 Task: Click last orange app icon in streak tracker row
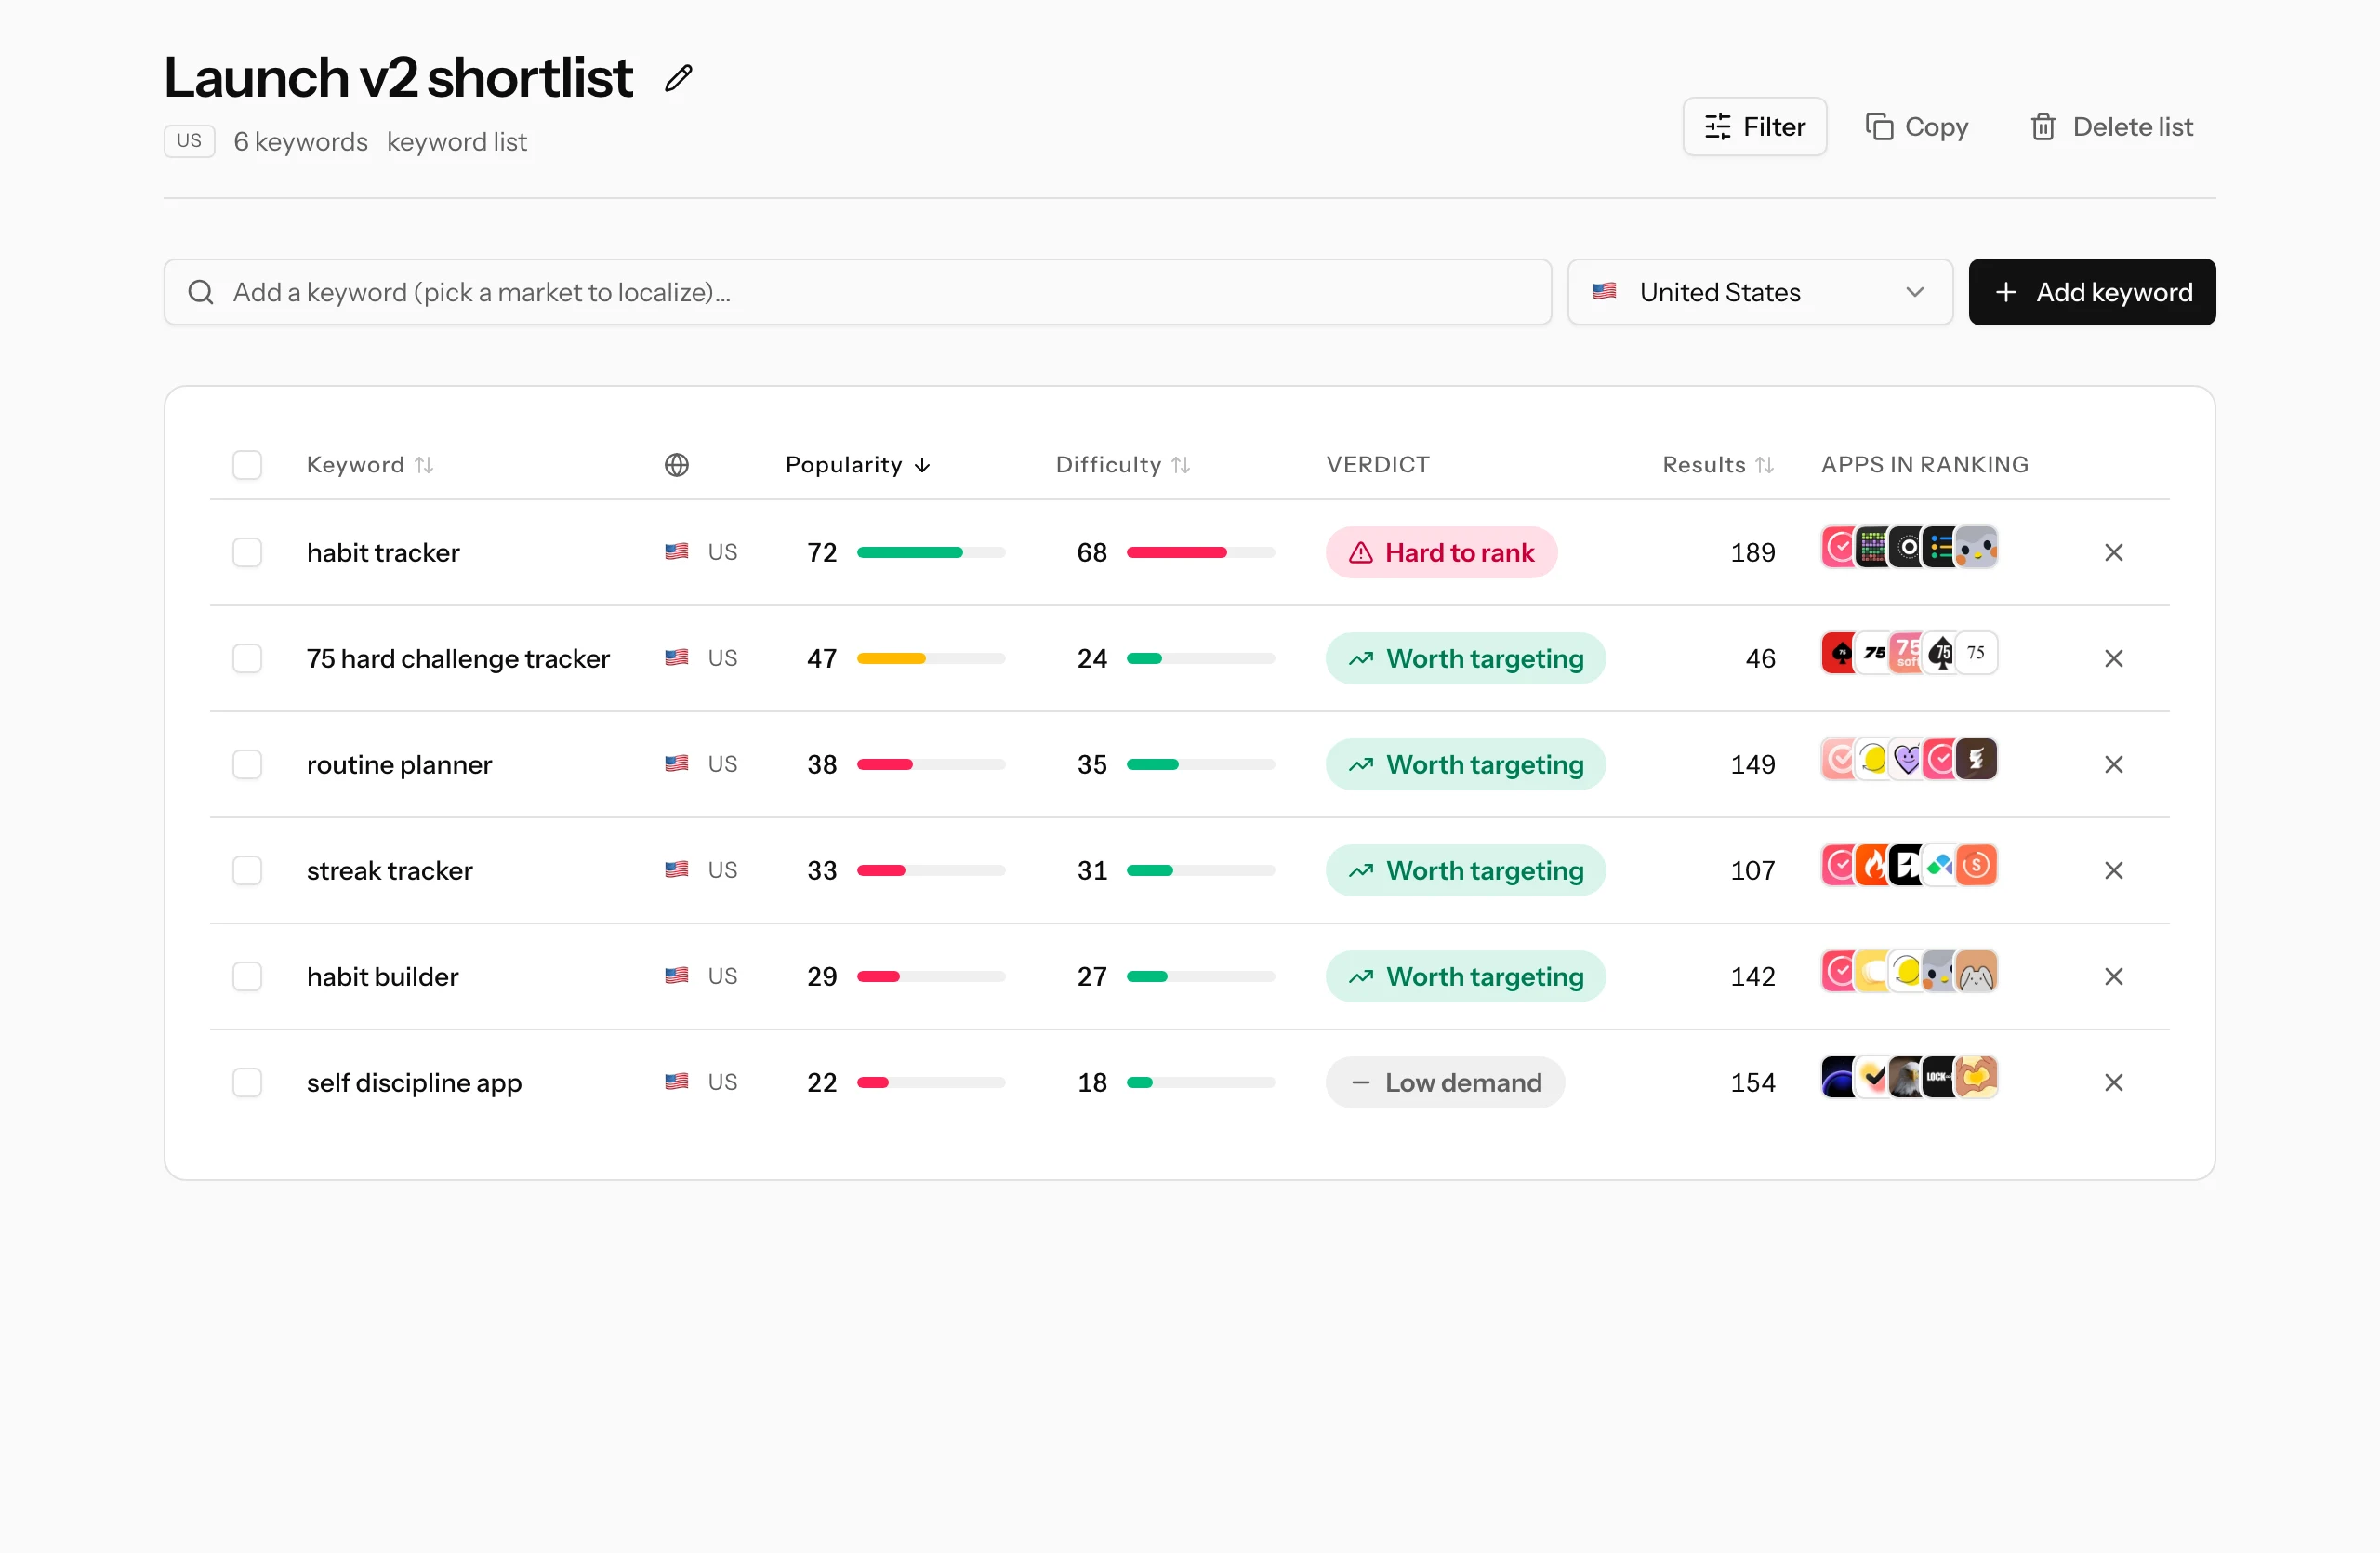[x=1977, y=865]
